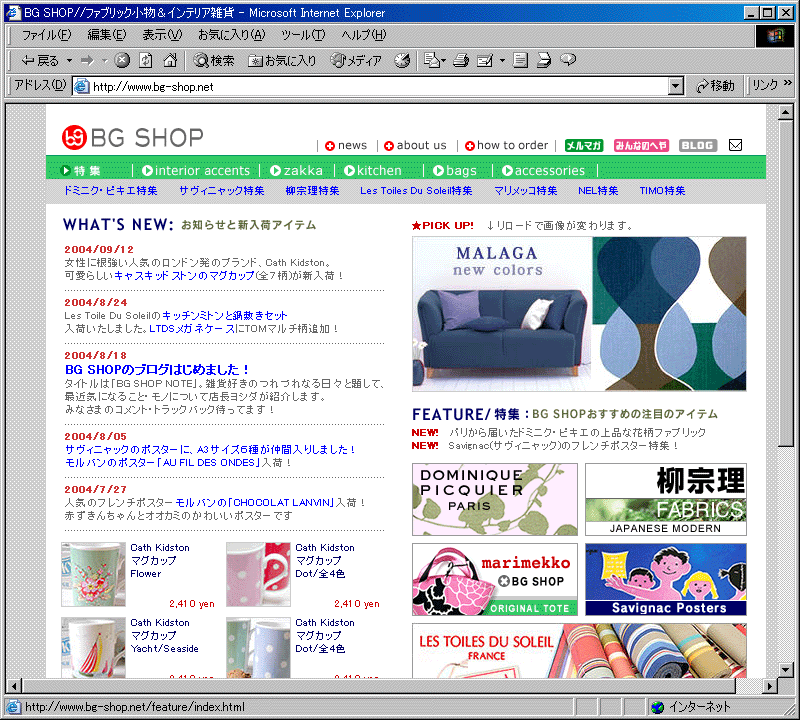Open the Savignac Posters banner
This screenshot has width=800, height=720.
666,579
